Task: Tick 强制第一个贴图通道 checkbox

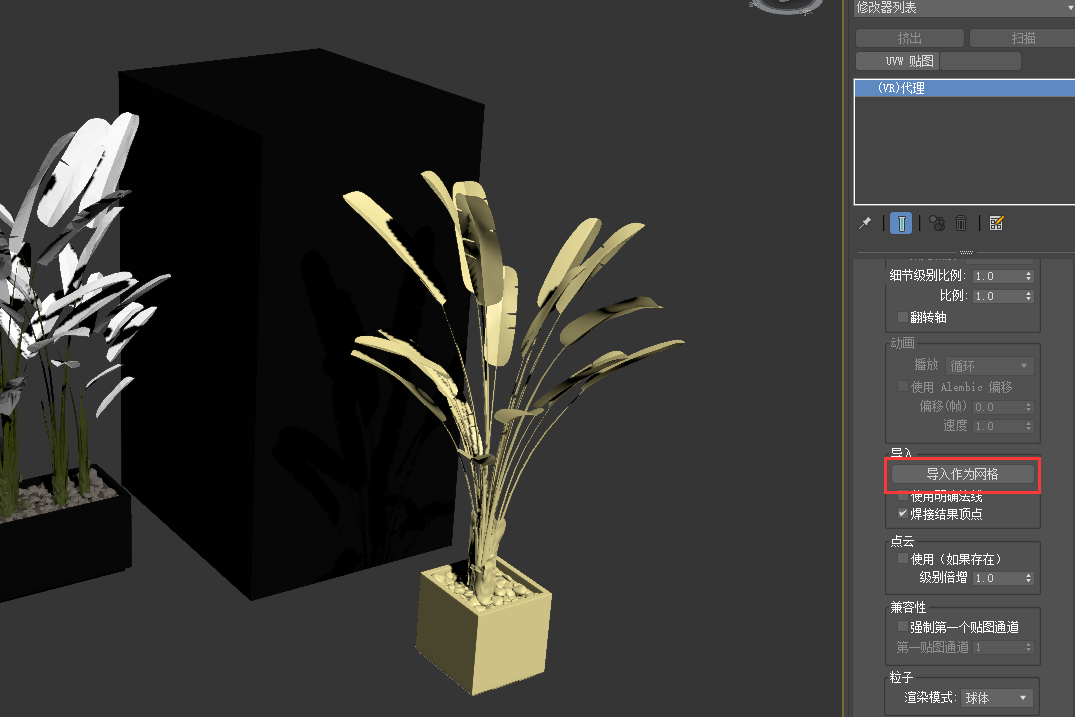Action: tap(903, 627)
